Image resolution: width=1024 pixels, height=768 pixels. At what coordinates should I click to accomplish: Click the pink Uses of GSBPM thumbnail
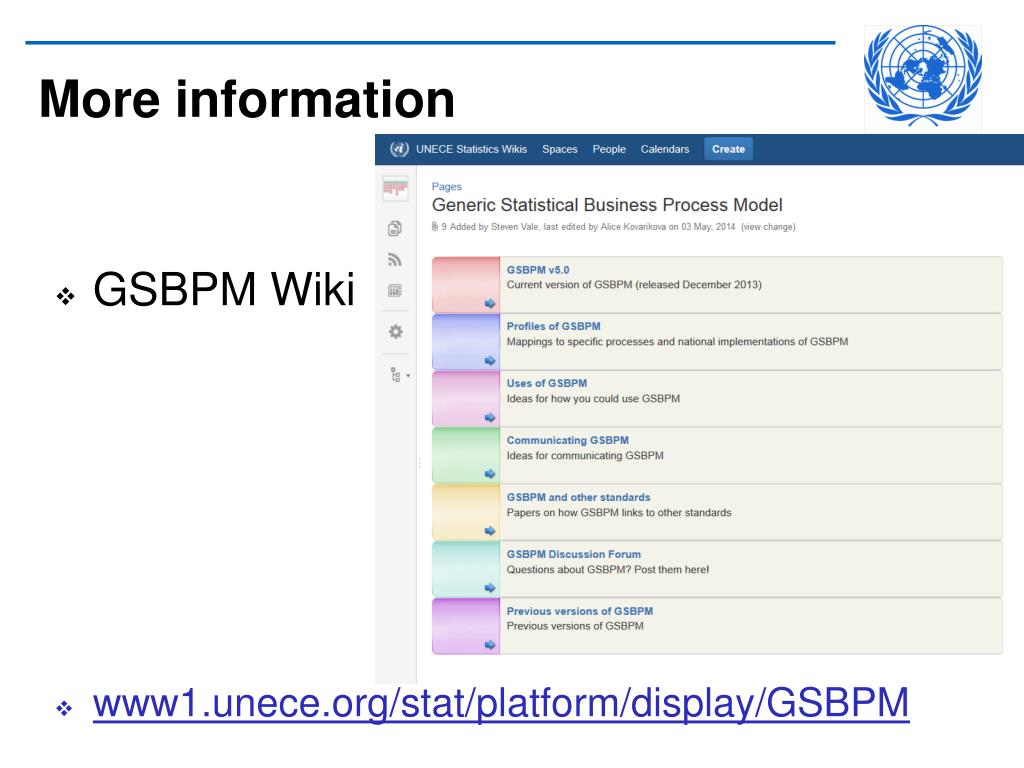[x=466, y=398]
